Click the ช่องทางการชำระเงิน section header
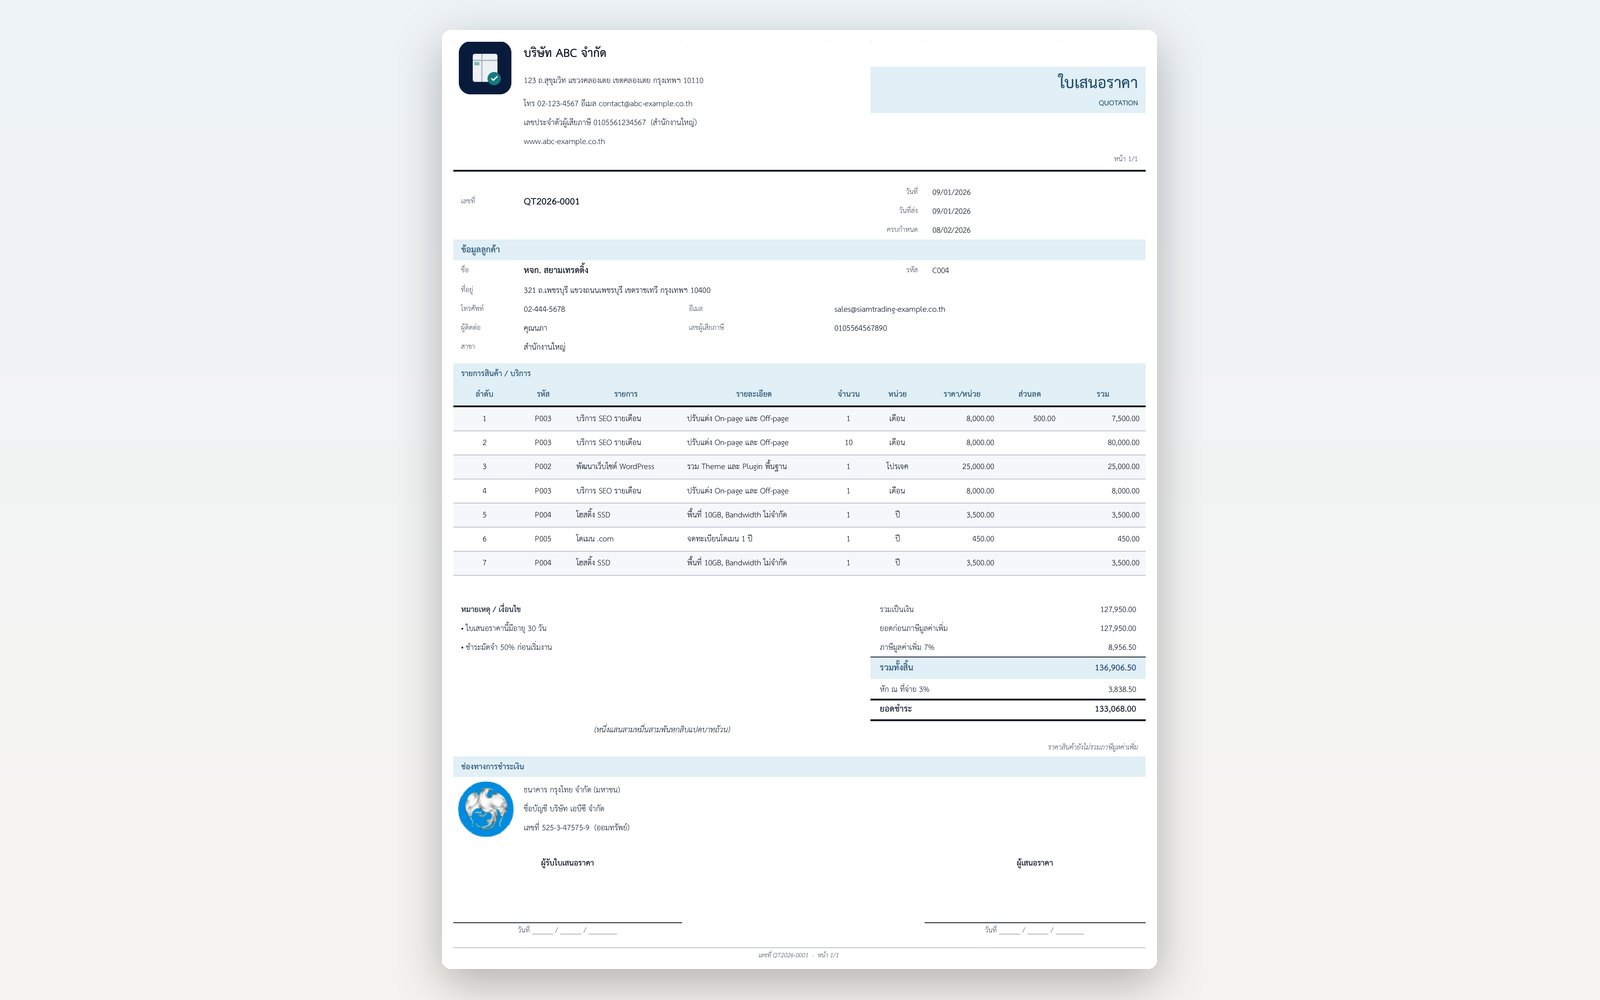This screenshot has height=1000, width=1600. (799, 767)
